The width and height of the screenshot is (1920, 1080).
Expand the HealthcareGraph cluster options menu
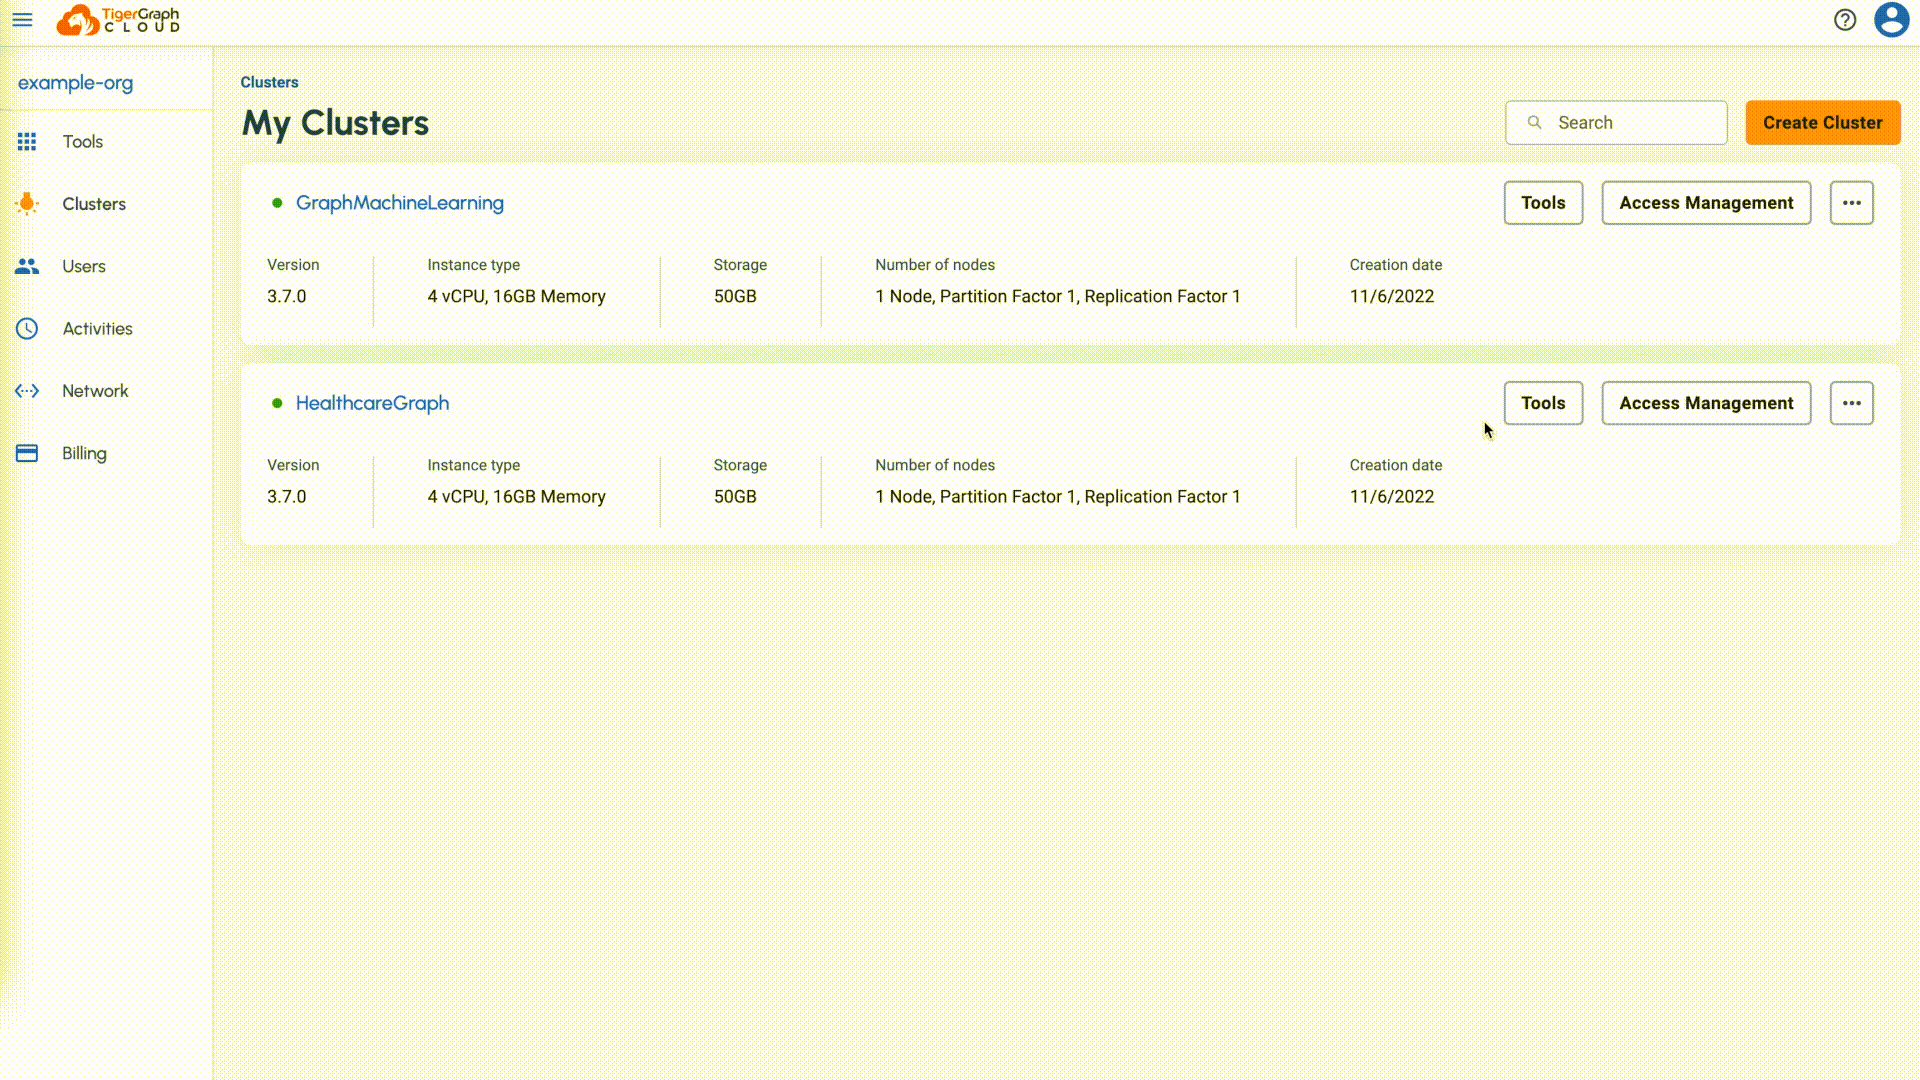tap(1851, 402)
